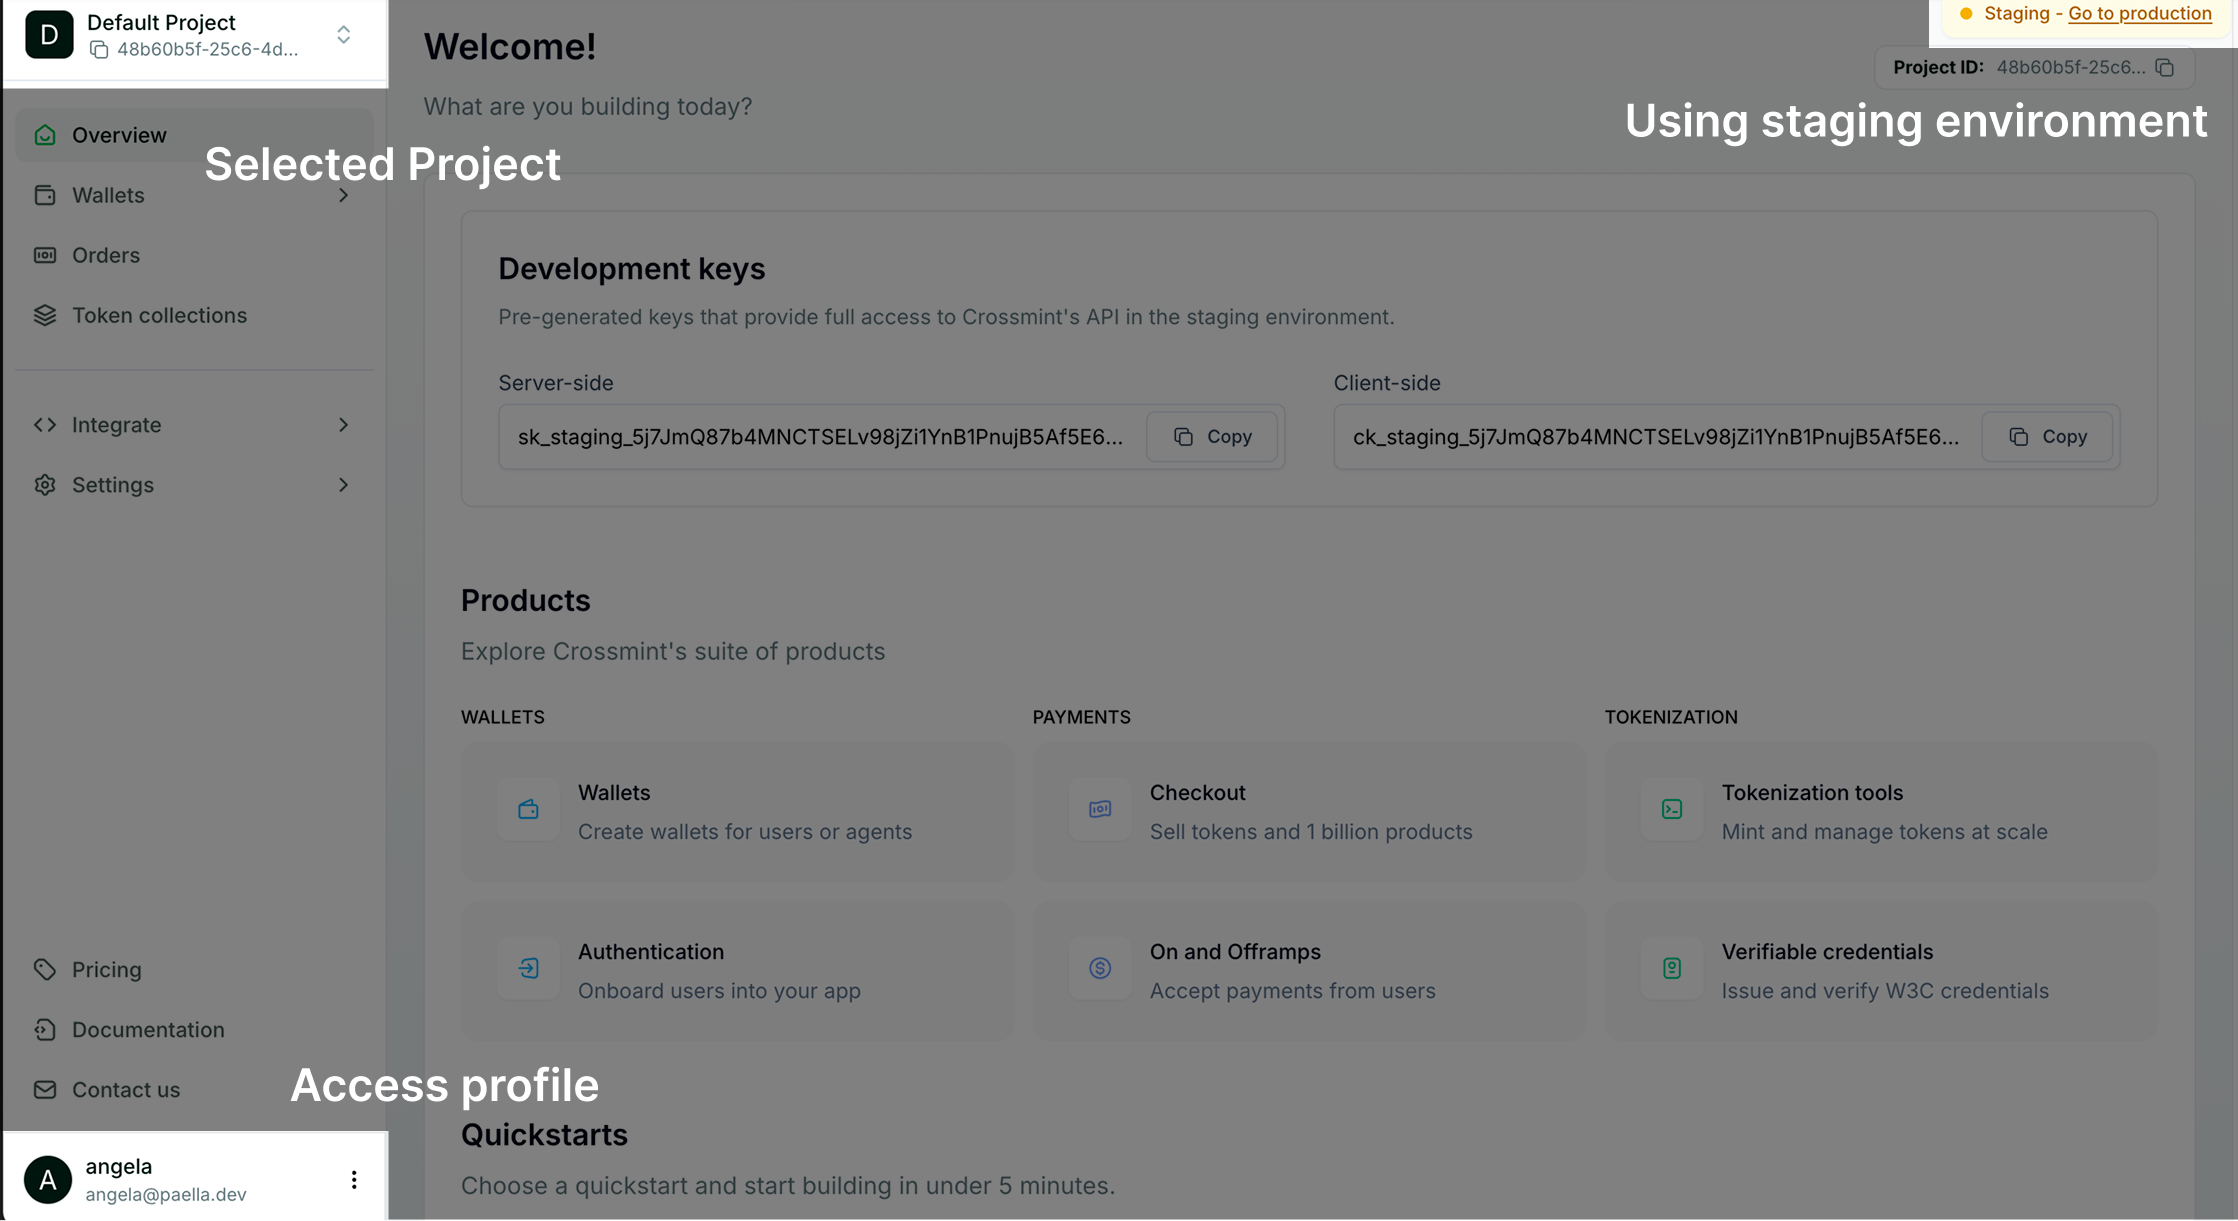Click the server-side key field
This screenshot has width=2238, height=1221.
[892, 437]
